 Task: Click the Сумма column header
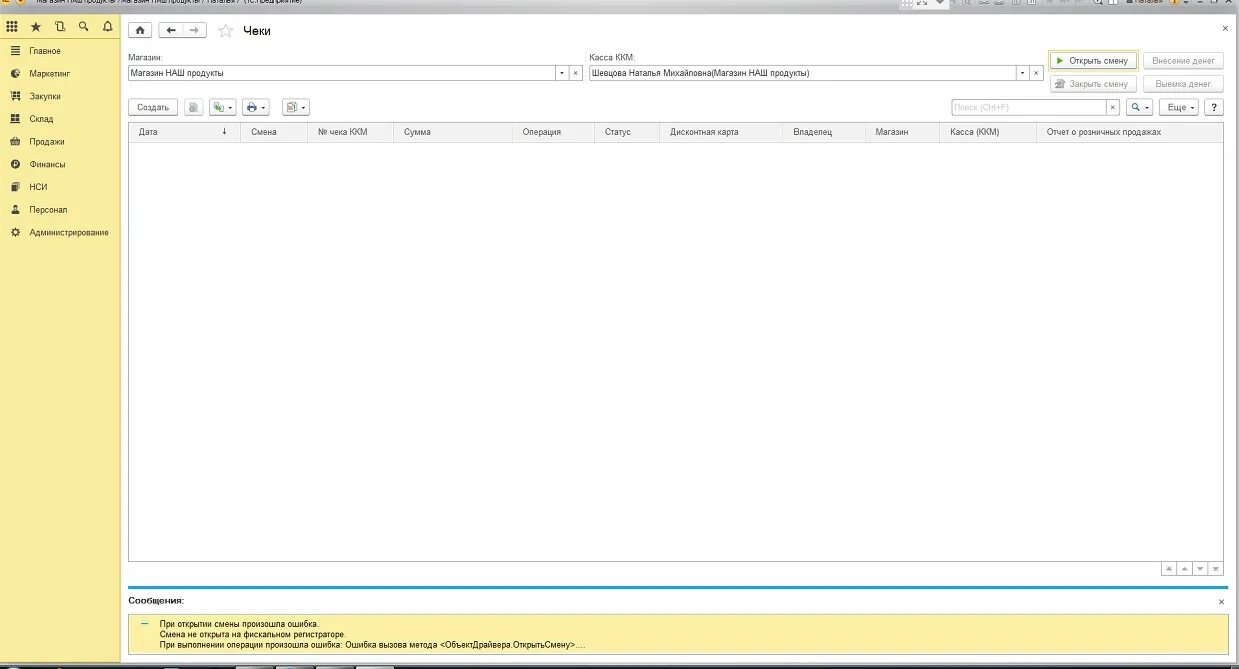pos(453,132)
